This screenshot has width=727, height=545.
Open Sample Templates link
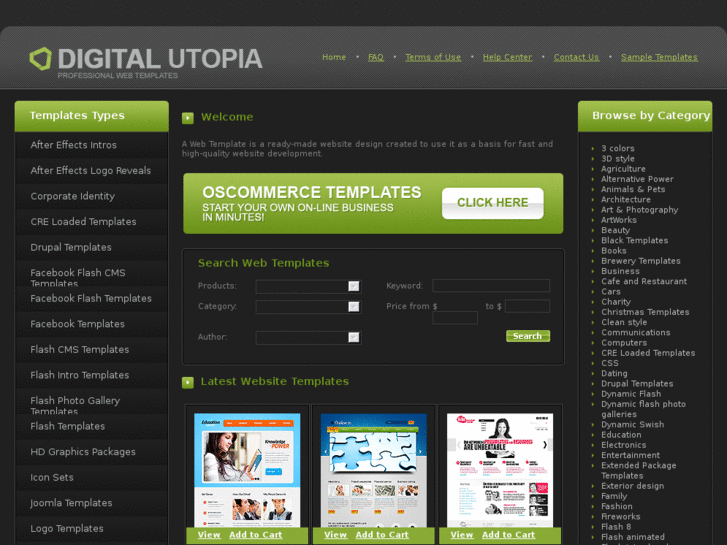(659, 57)
